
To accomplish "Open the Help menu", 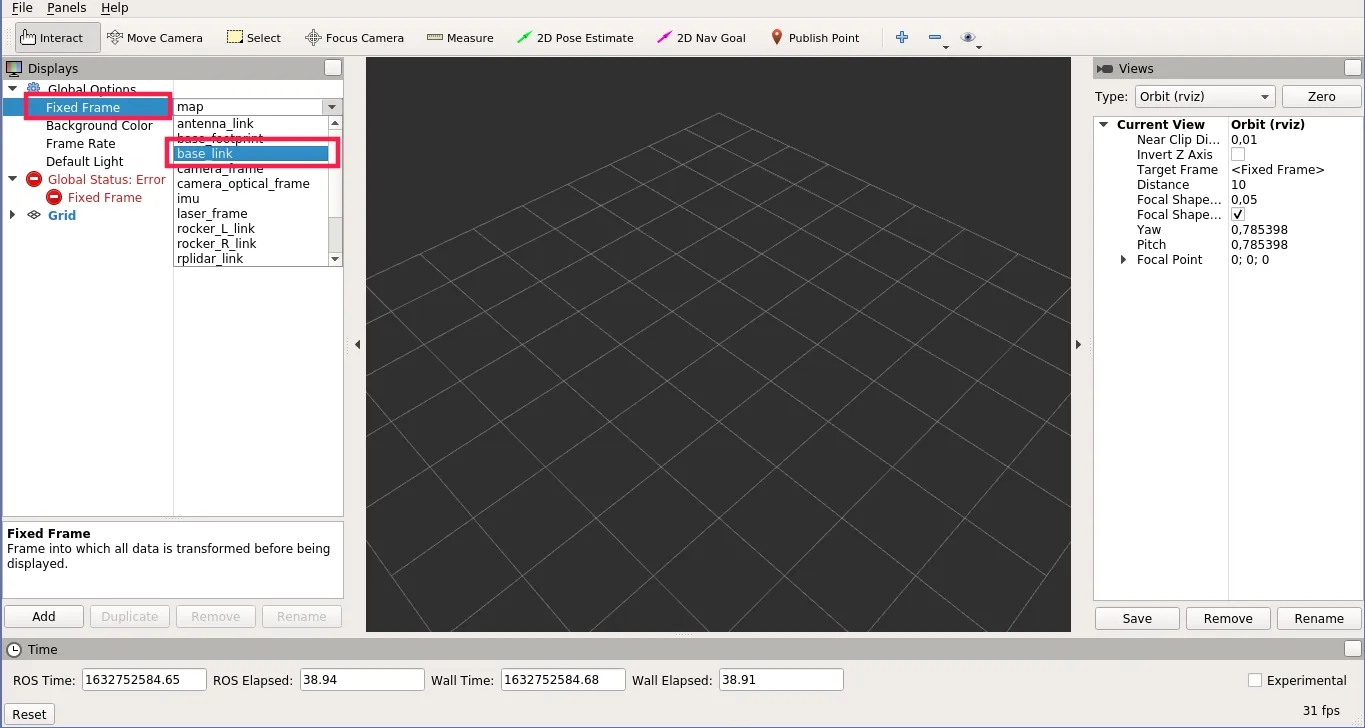I will coord(114,8).
